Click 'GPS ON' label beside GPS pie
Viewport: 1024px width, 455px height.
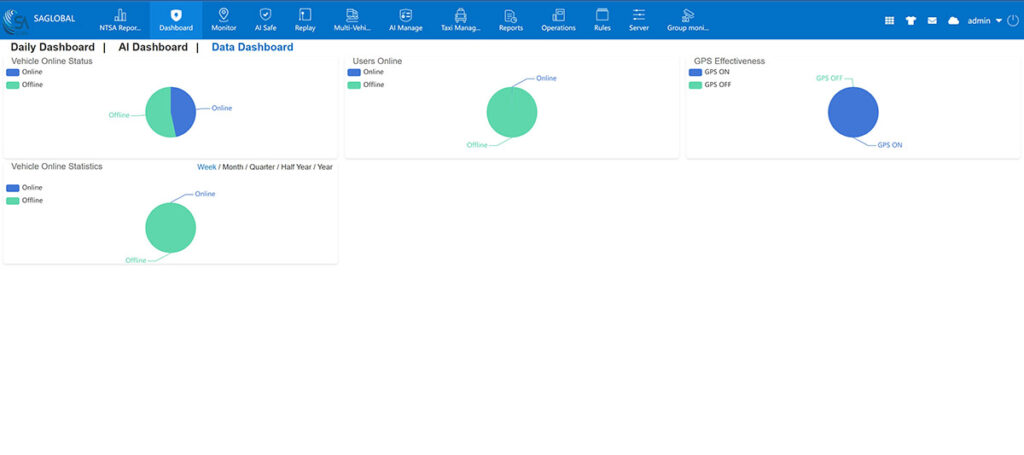coord(889,145)
